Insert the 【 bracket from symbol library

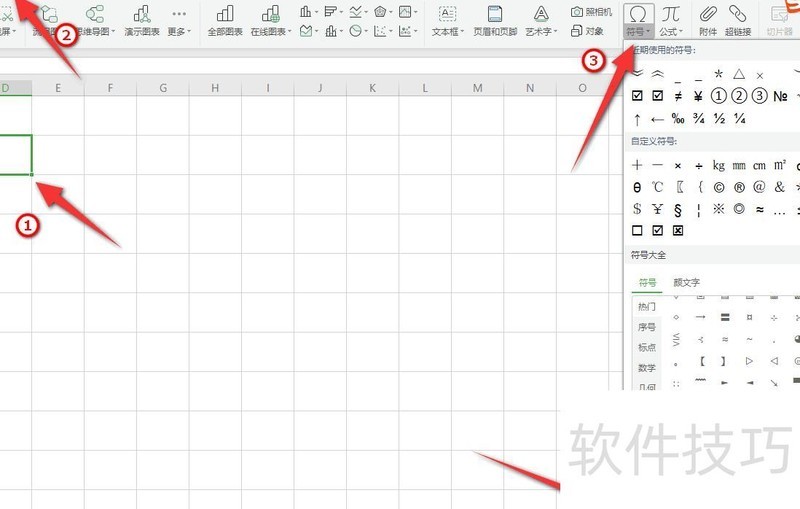point(702,361)
